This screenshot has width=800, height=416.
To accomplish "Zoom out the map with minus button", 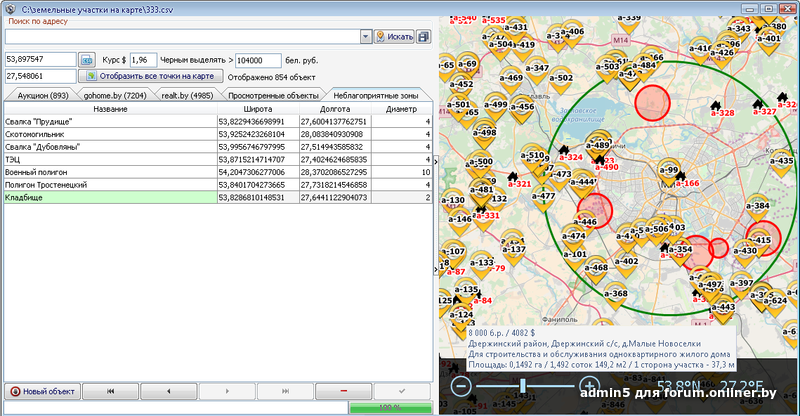I will point(461,386).
